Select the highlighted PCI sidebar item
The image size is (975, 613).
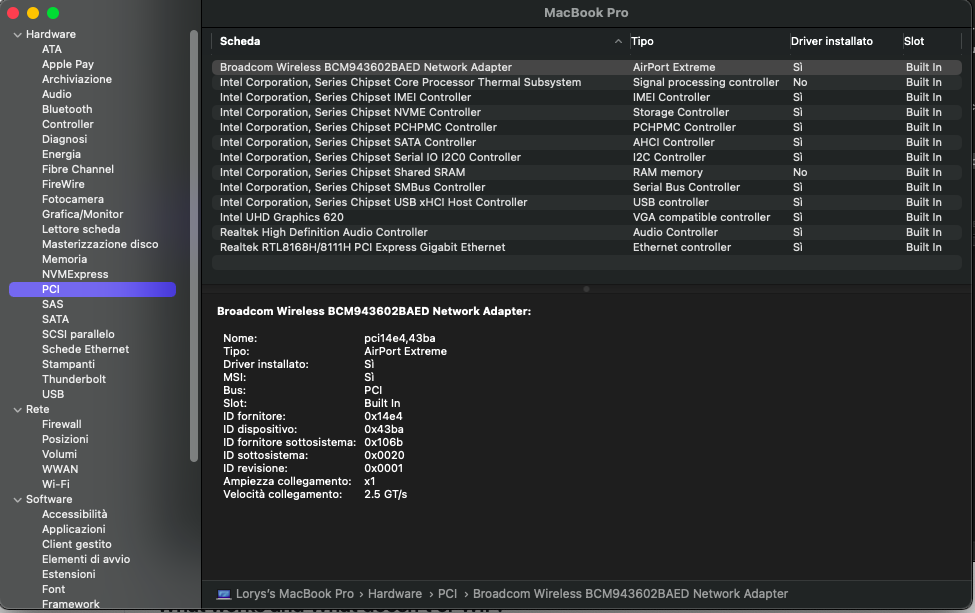click(x=92, y=289)
